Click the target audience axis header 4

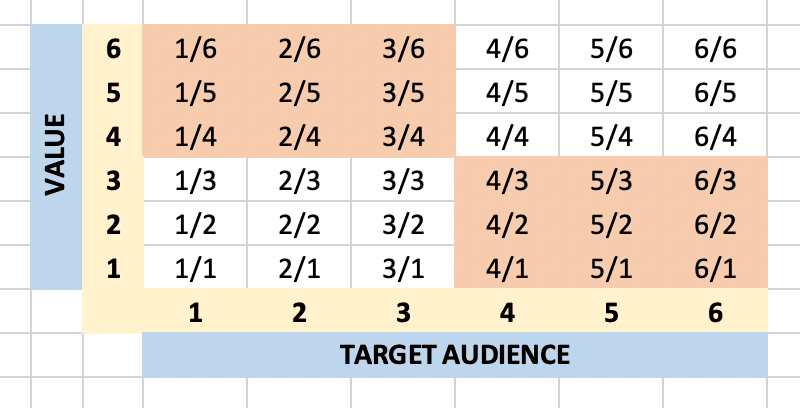coord(507,311)
